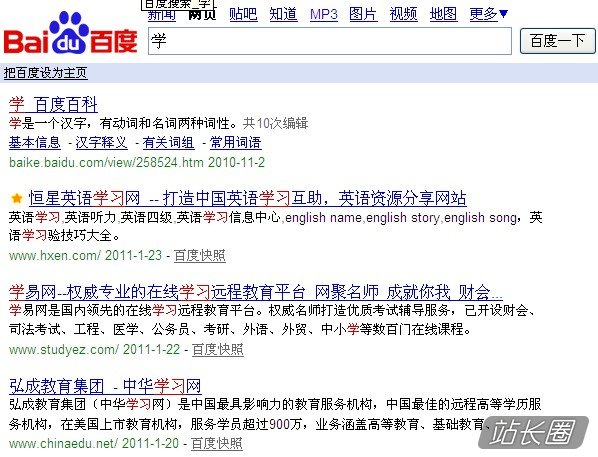Click the 把百度设为主页 link

(45, 73)
